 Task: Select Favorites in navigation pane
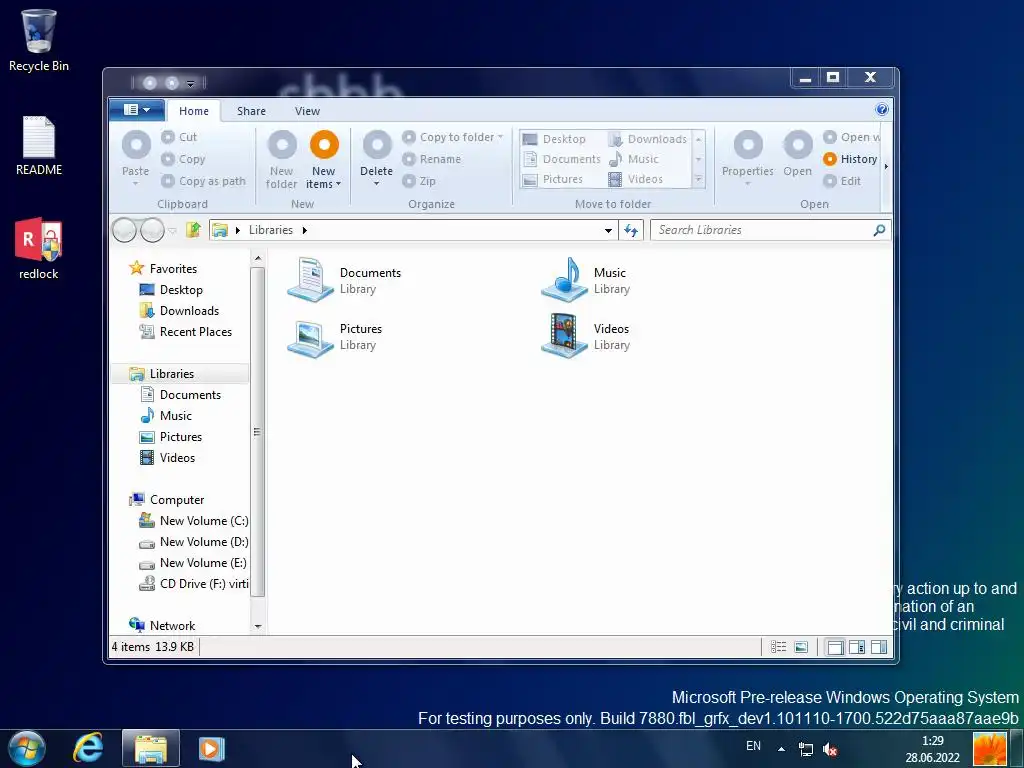coord(163,268)
